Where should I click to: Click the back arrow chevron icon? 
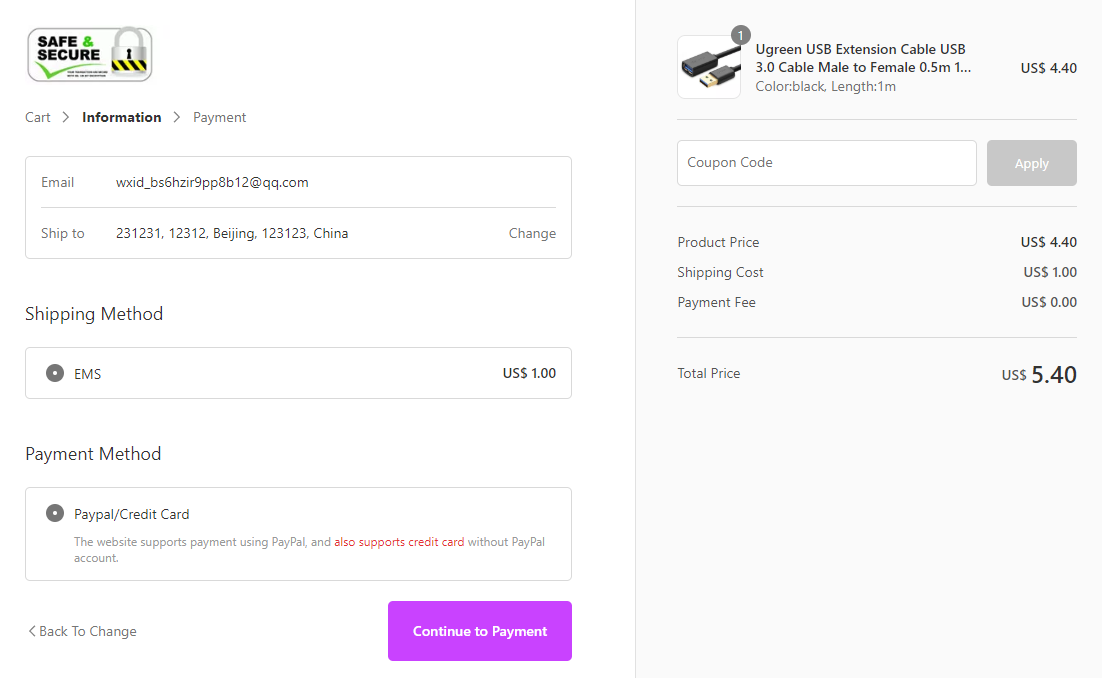[x=31, y=631]
